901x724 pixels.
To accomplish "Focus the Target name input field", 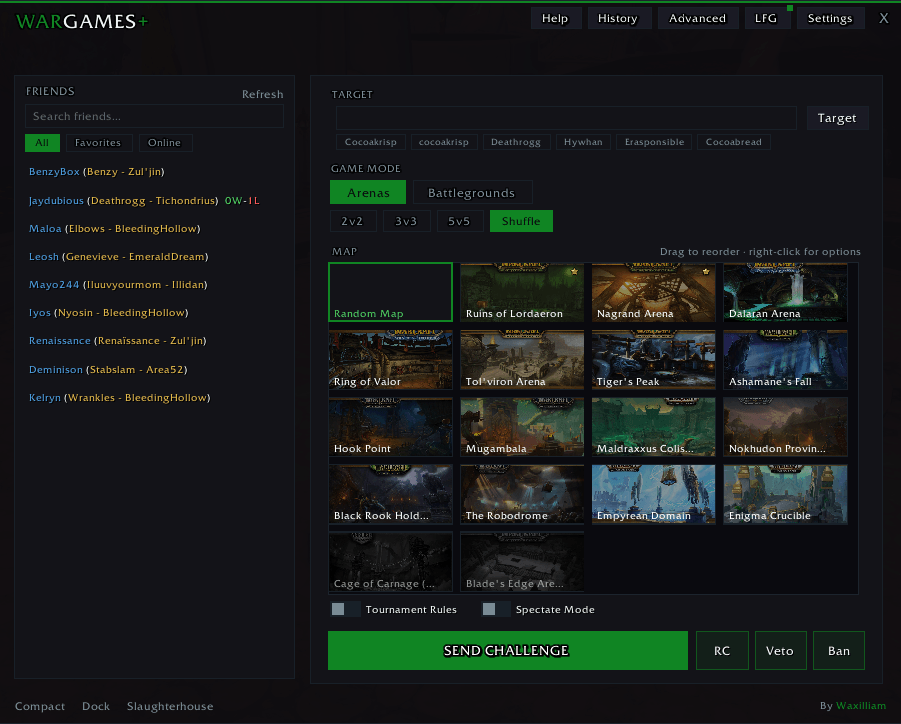I will (566, 118).
